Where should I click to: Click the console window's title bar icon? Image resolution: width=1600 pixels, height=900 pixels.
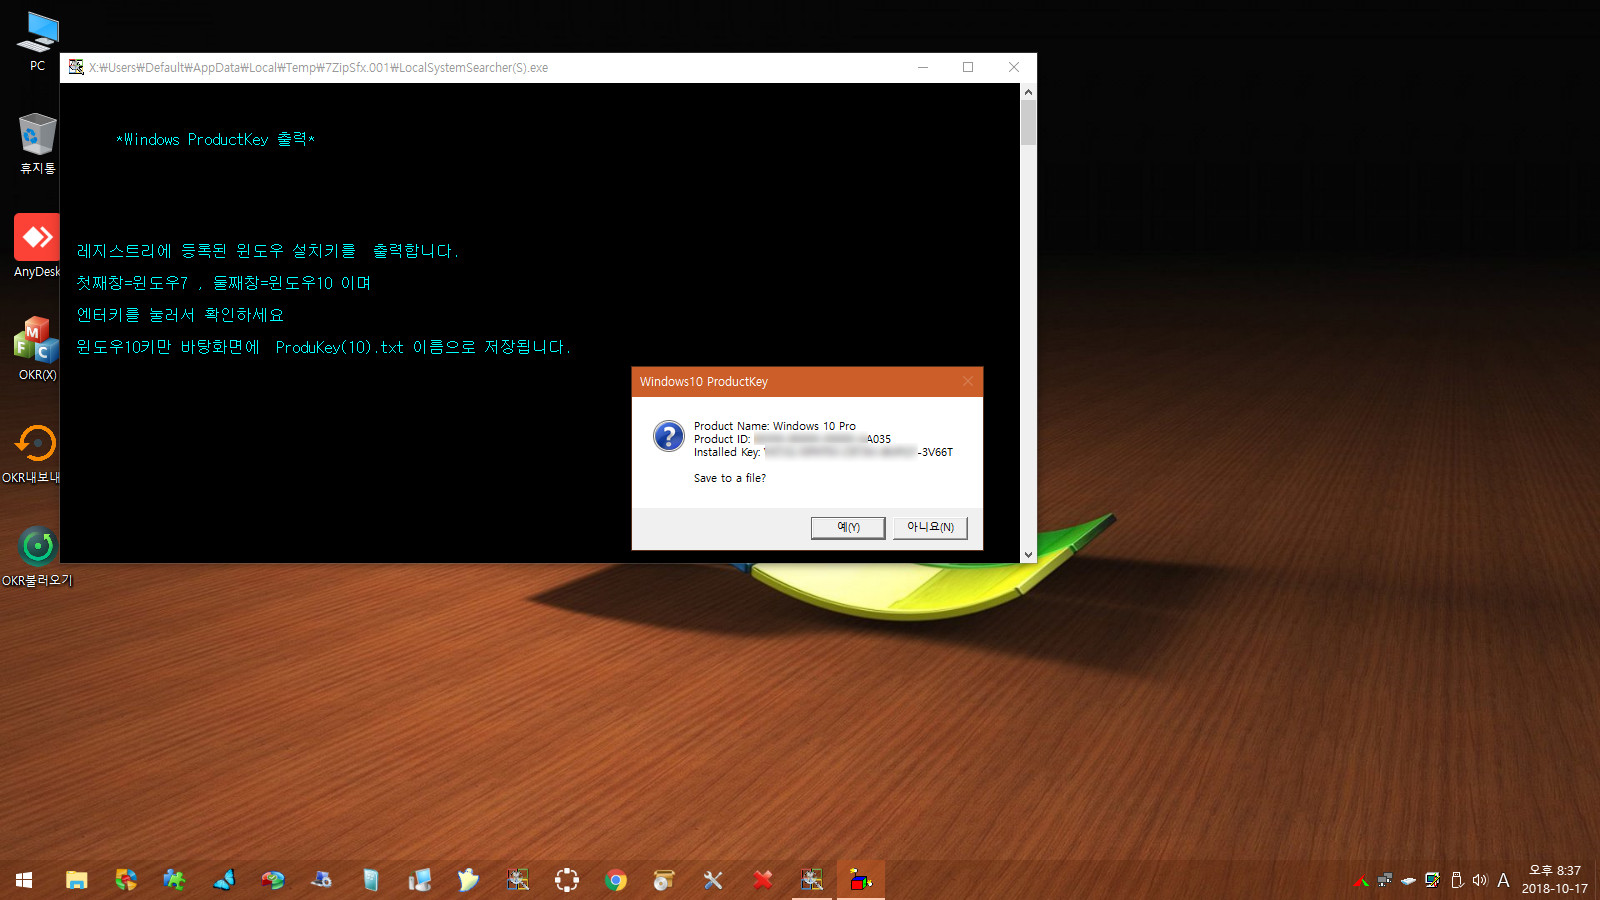76,67
